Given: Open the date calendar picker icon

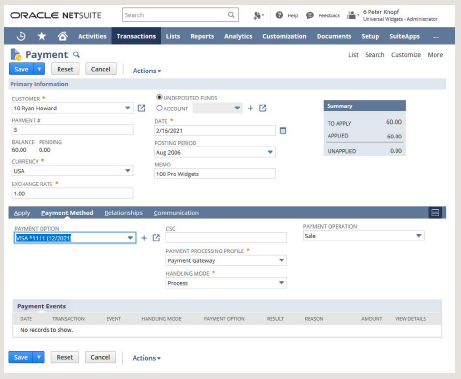Looking at the screenshot, I should 283,131.
